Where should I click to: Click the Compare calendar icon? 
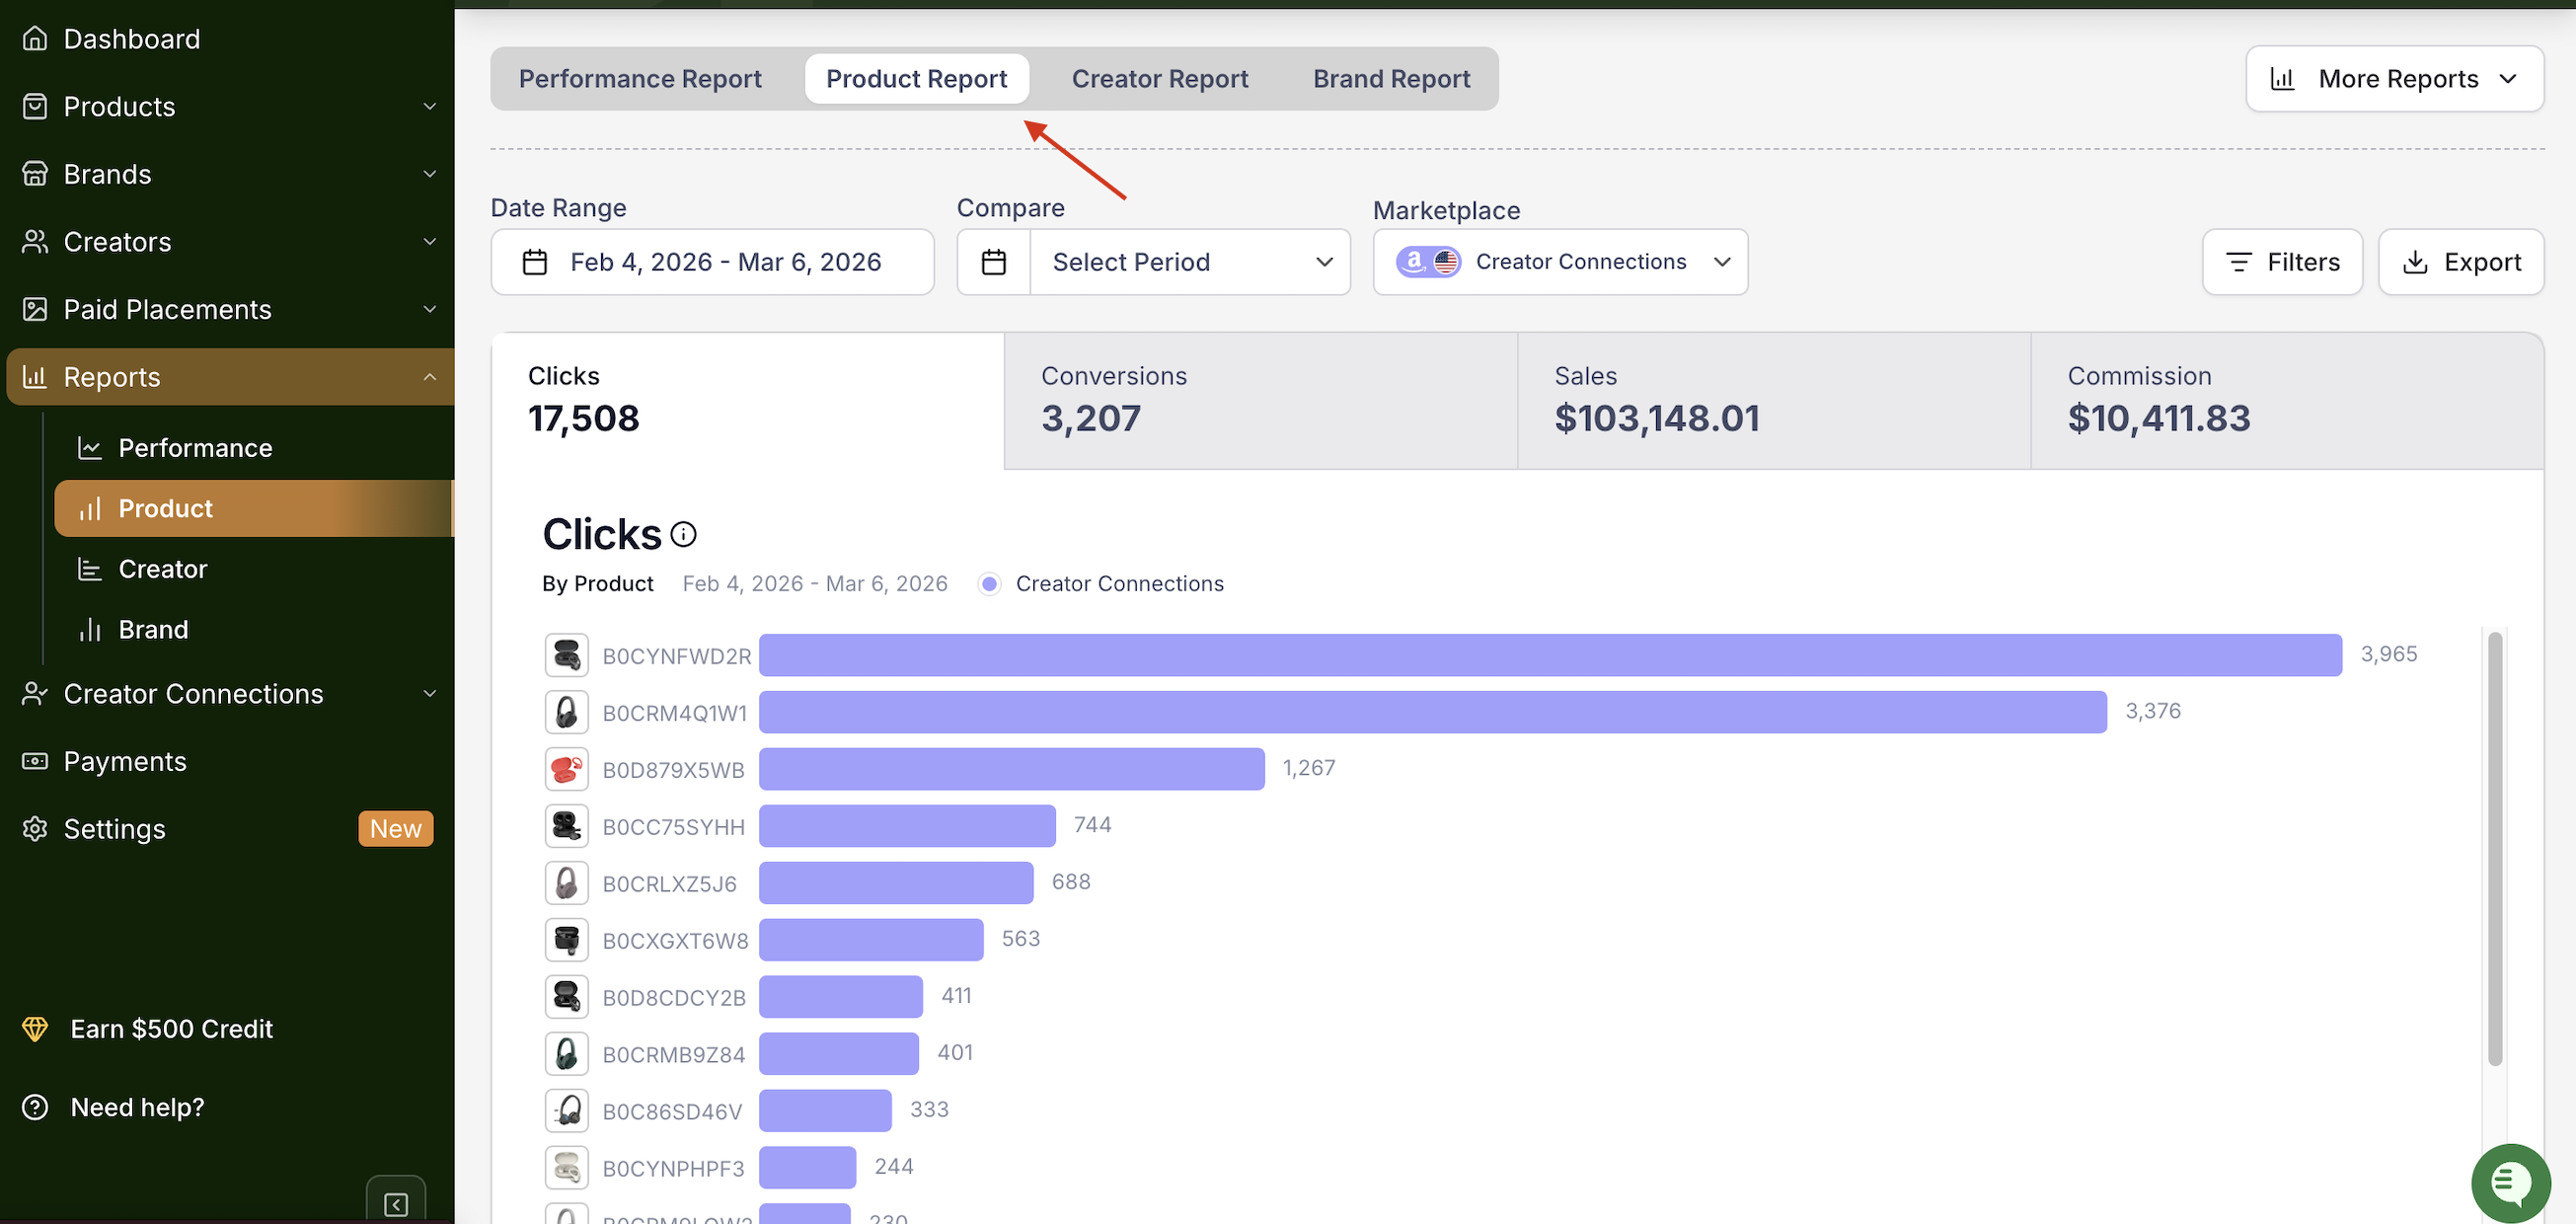[993, 262]
